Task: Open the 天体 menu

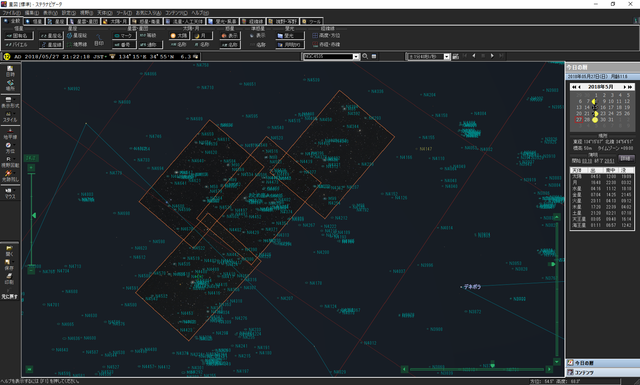Action: click(x=104, y=13)
